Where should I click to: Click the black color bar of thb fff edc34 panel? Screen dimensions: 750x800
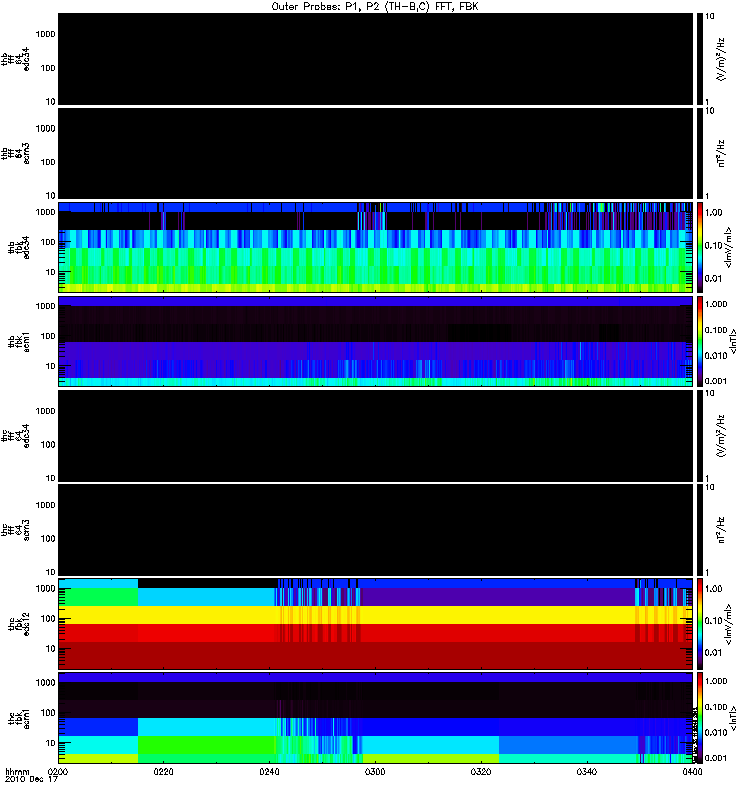click(700, 59)
